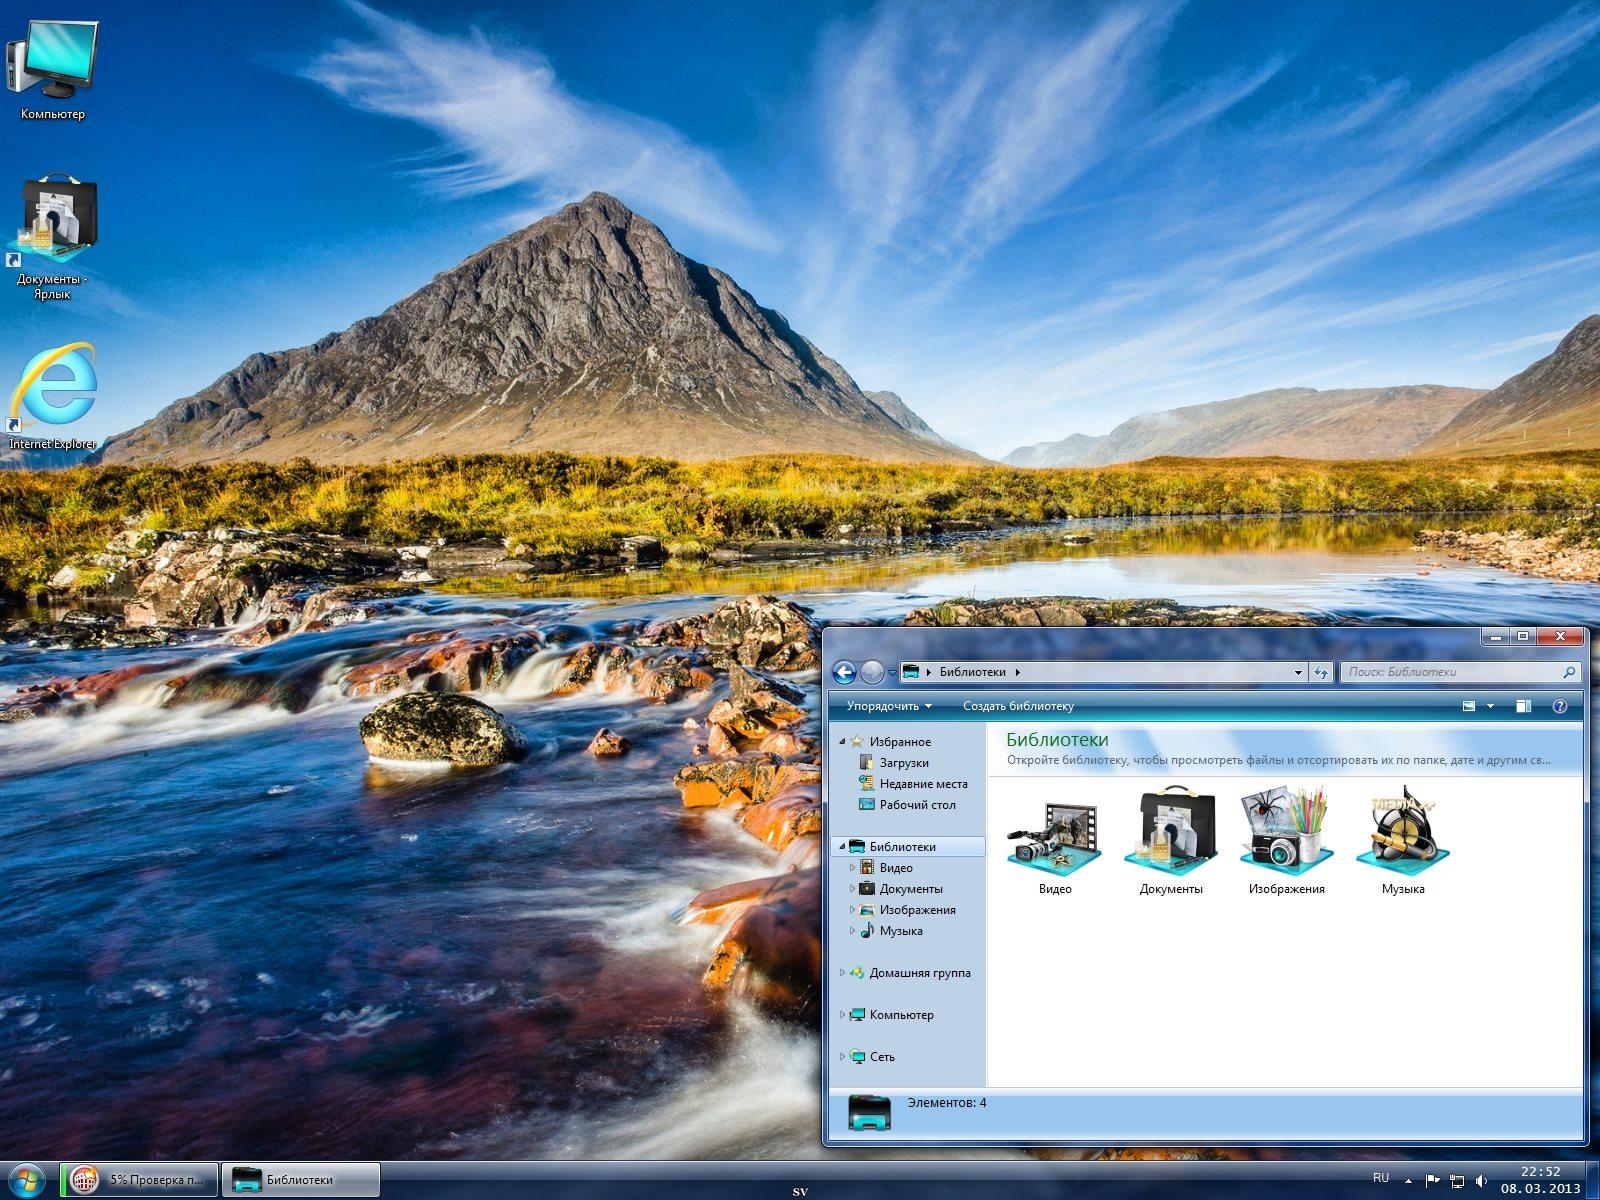This screenshot has height=1200, width=1600.
Task: Select Рабочий стол in favorites
Action: [x=917, y=805]
